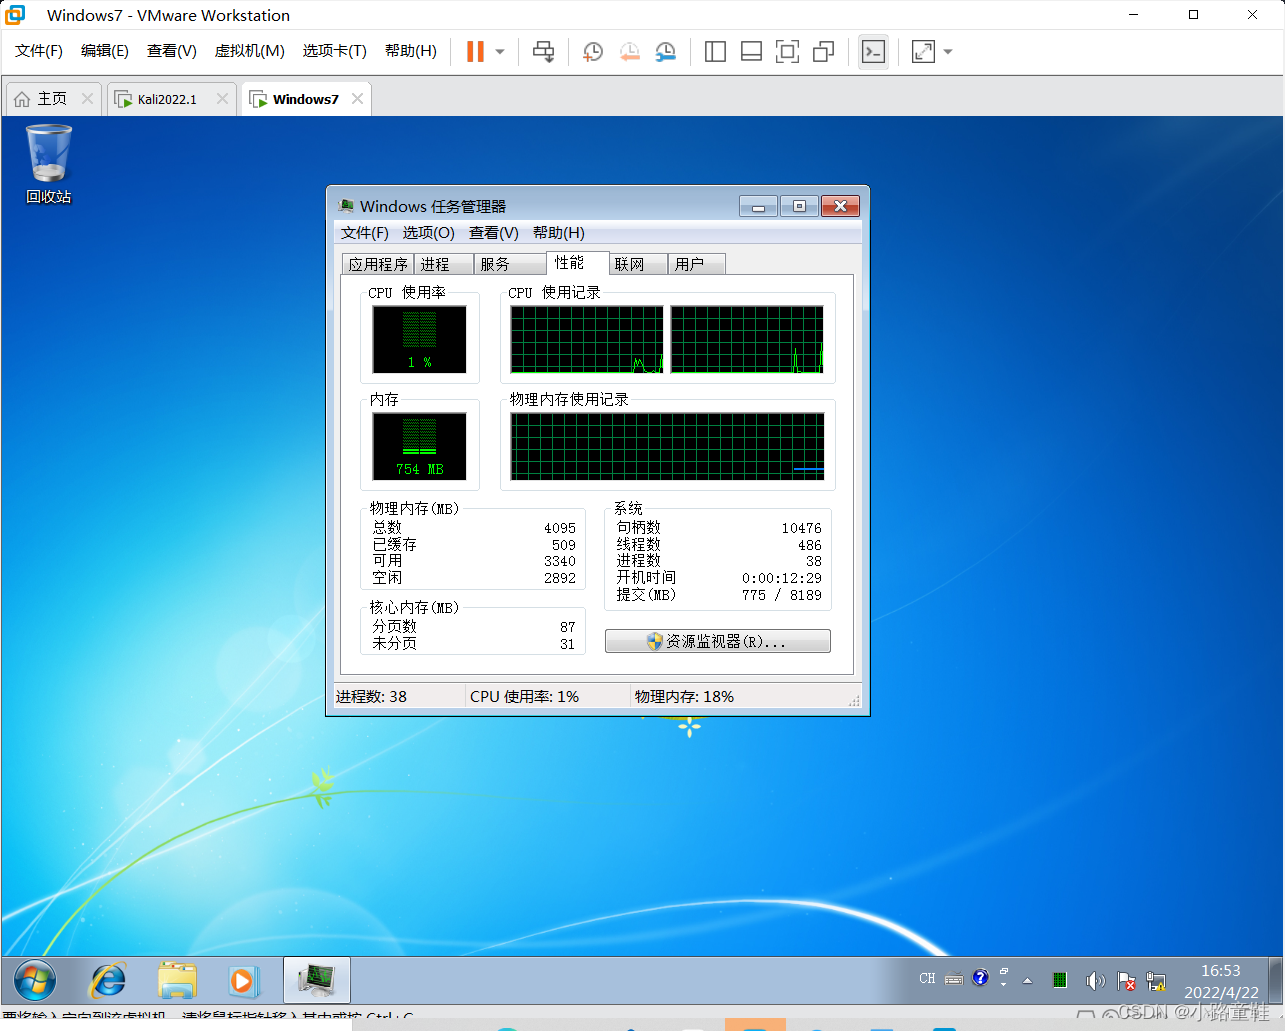This screenshot has height=1031, width=1285.
Task: Click the 物理内存使用记录 graph
Action: (x=667, y=446)
